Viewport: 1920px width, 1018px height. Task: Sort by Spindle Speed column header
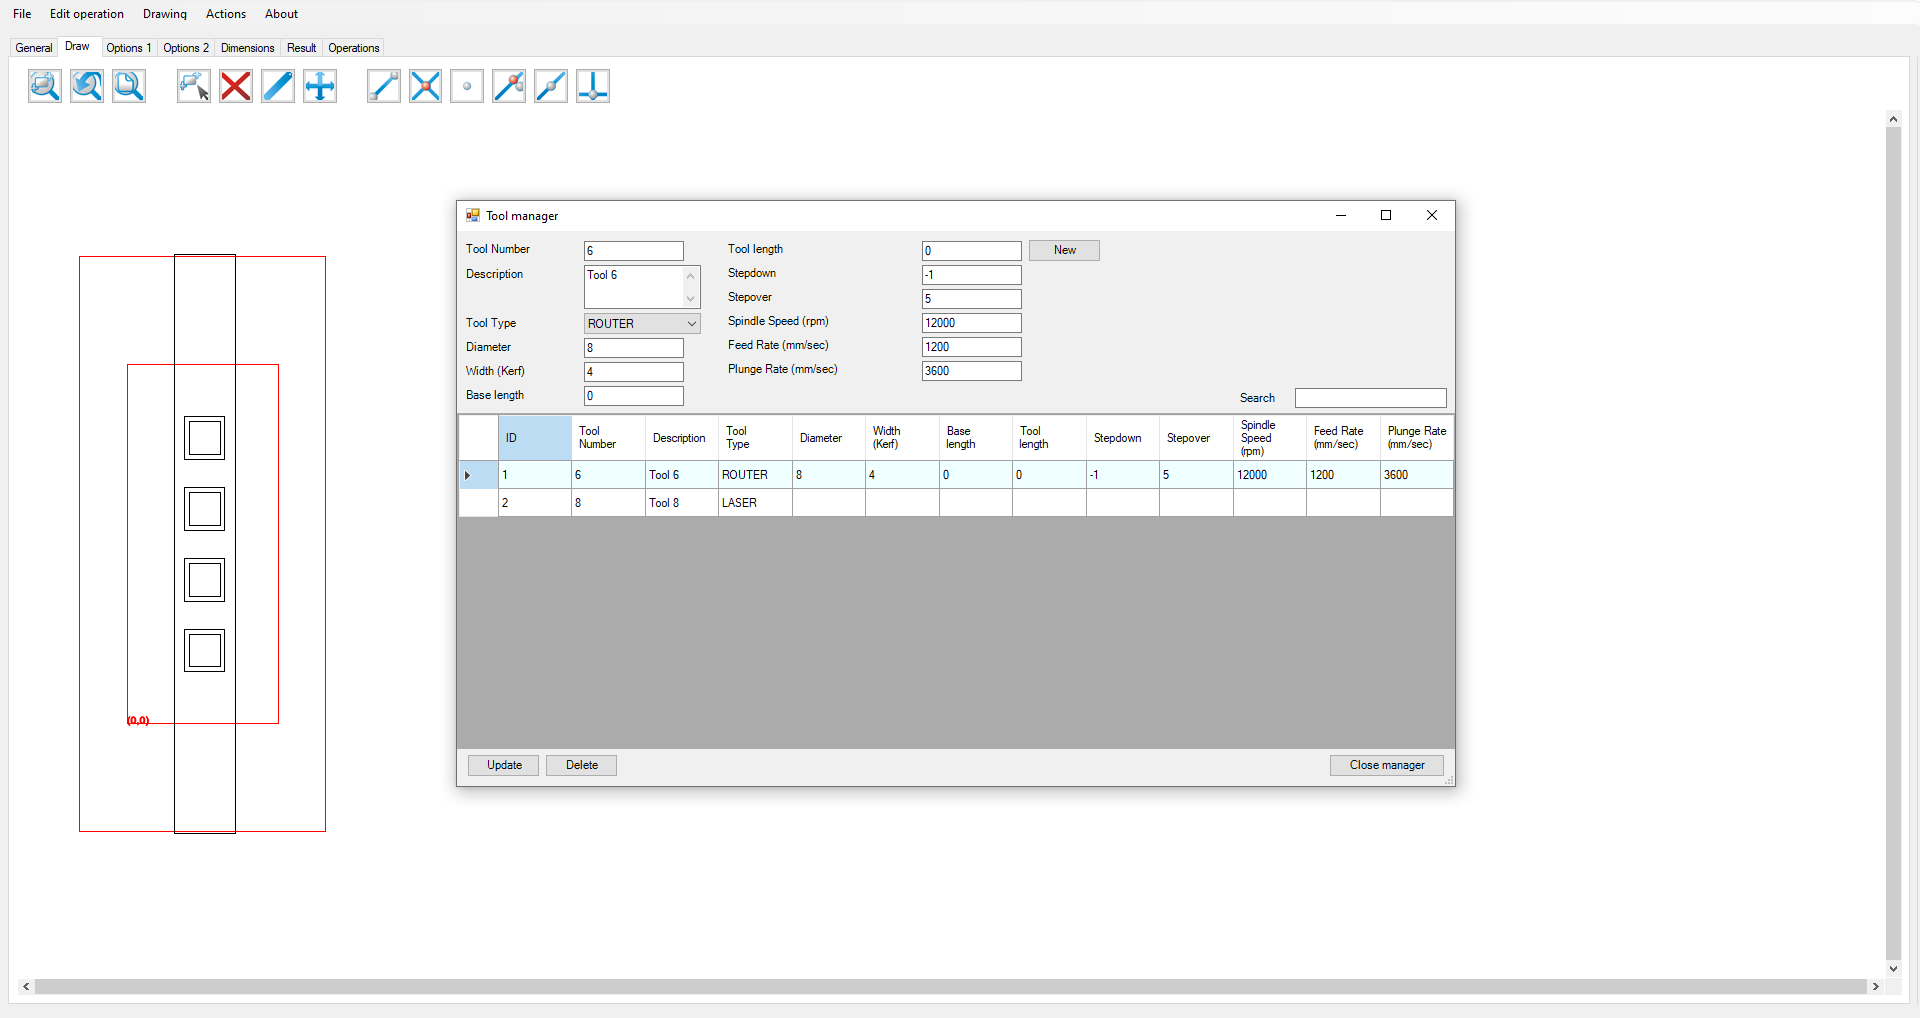(1270, 438)
